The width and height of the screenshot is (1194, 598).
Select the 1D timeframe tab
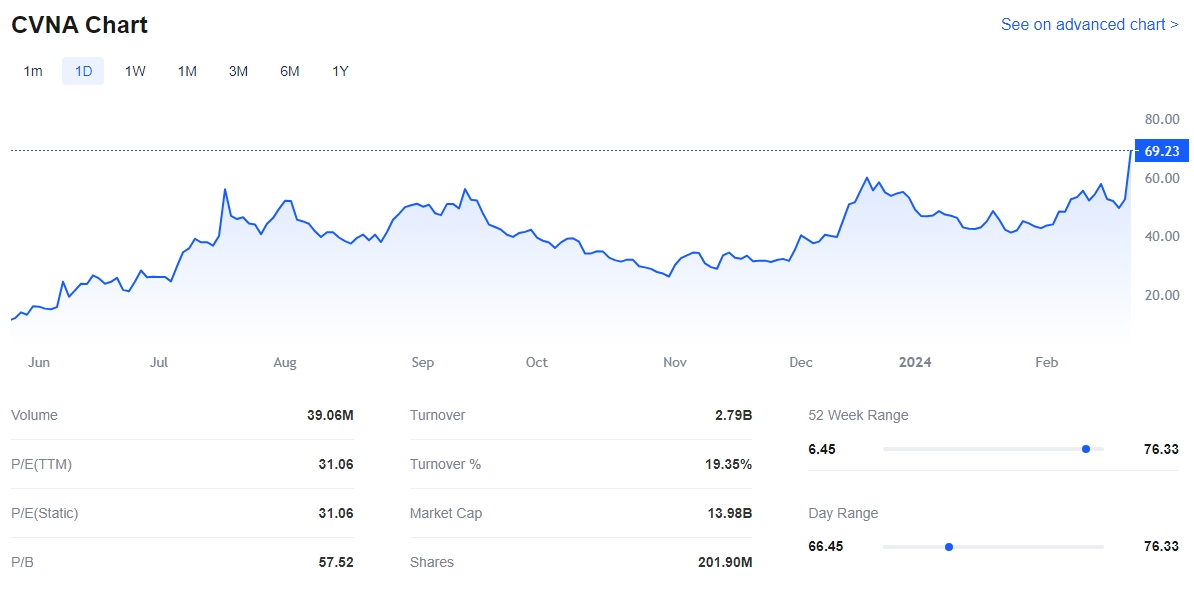[x=83, y=71]
